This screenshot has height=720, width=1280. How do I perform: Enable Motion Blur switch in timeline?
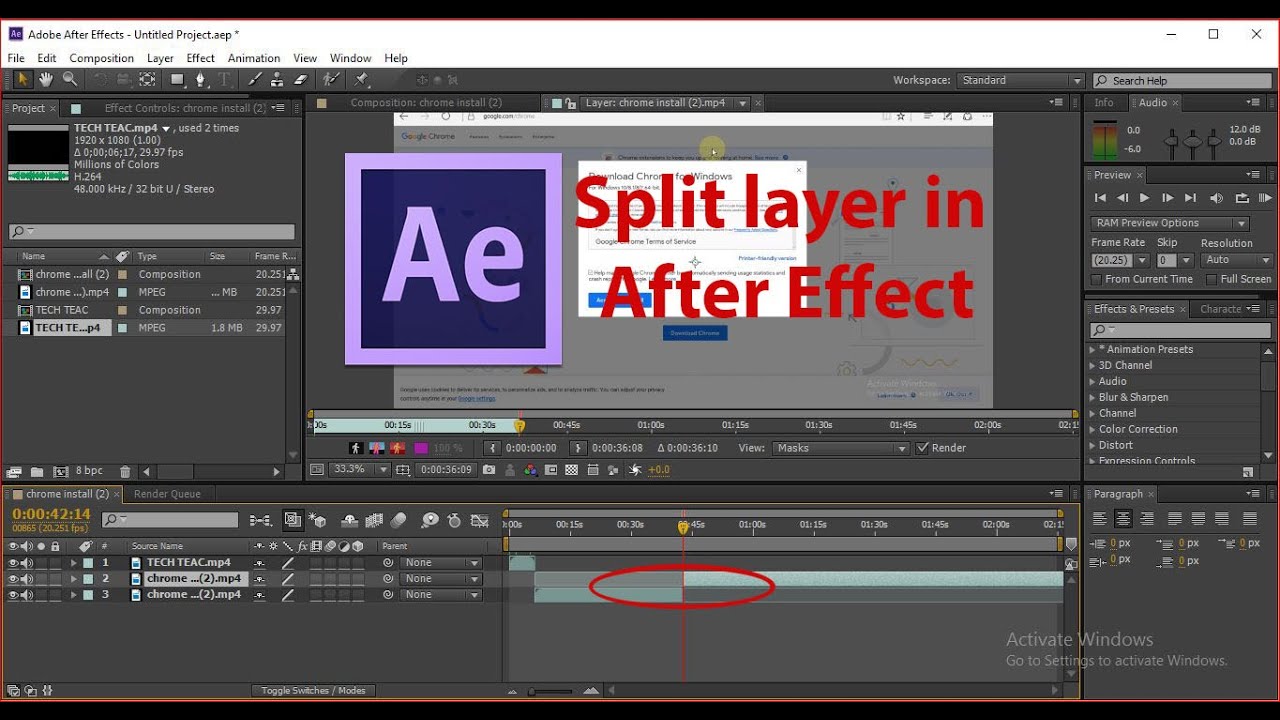point(398,520)
